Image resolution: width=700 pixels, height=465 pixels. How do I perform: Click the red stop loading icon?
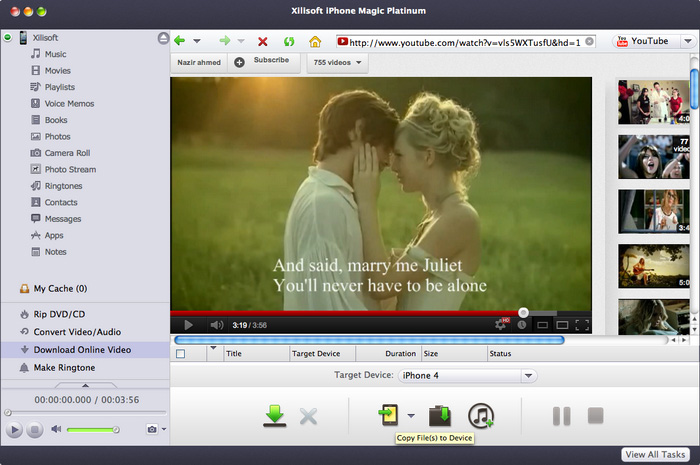(x=263, y=42)
